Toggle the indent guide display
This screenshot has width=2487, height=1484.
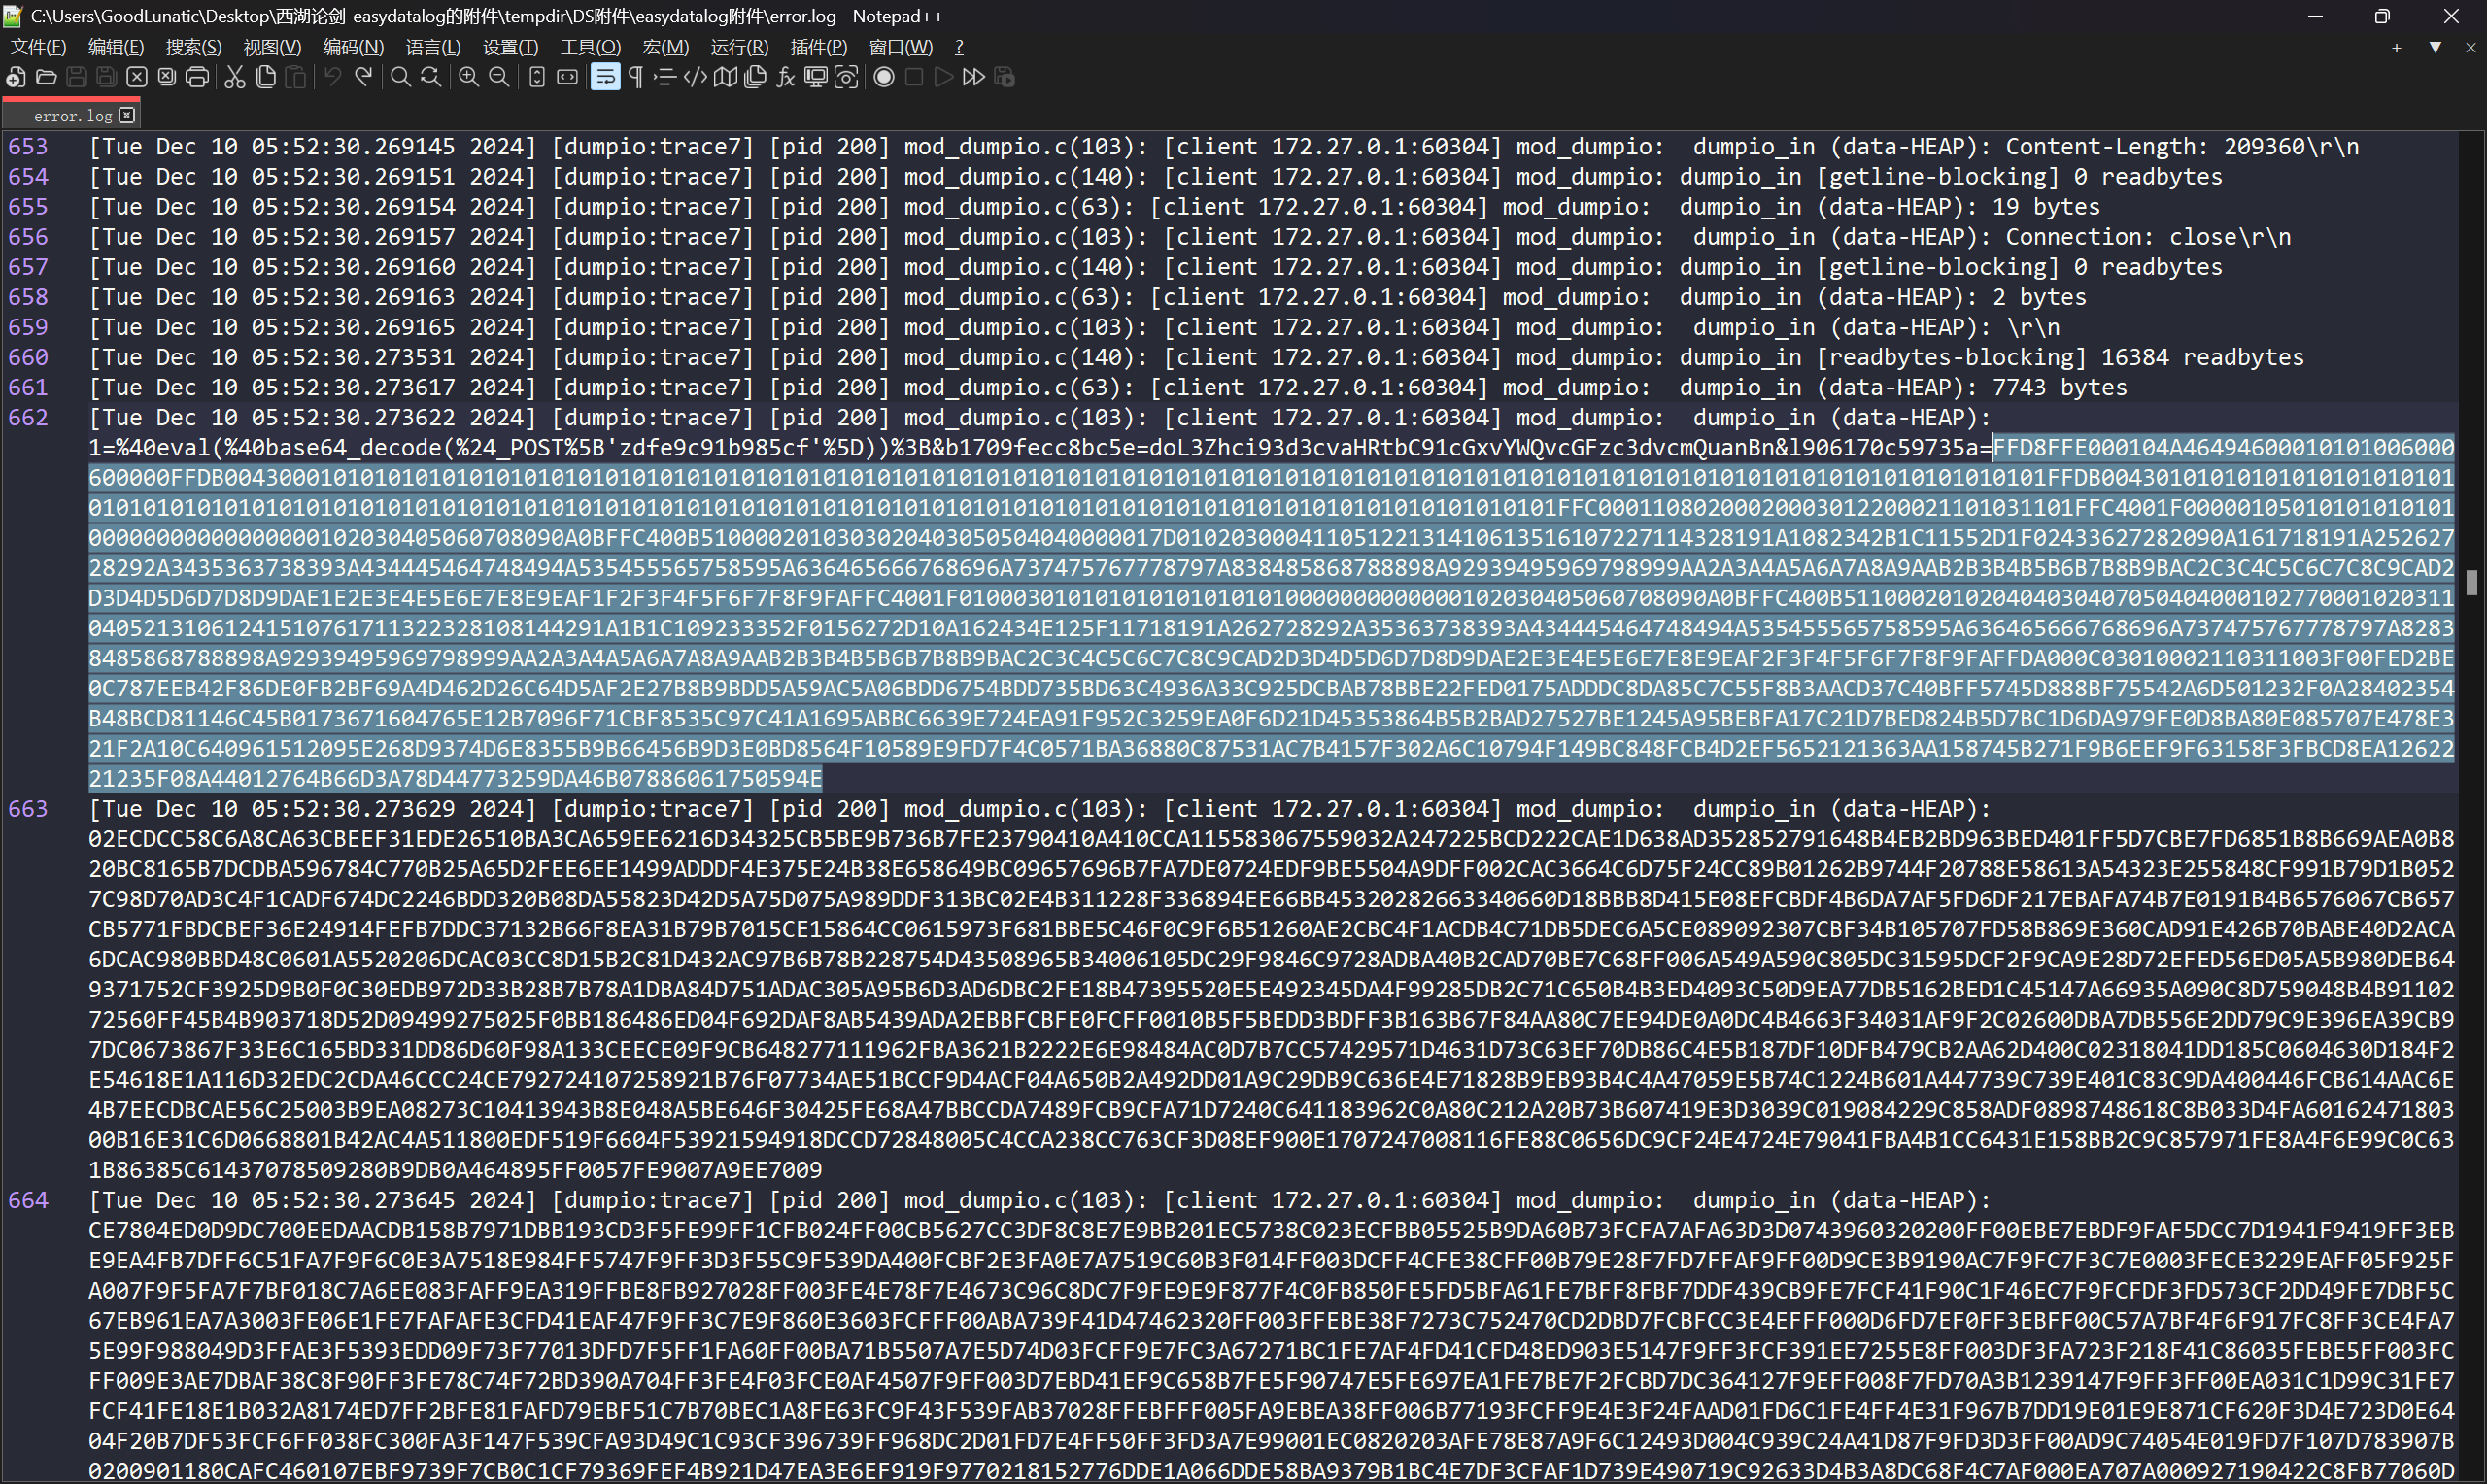click(665, 77)
